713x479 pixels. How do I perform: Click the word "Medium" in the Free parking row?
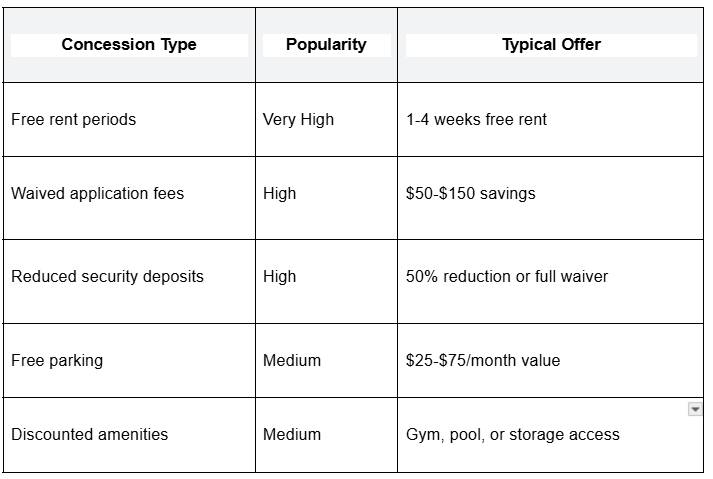coord(292,360)
